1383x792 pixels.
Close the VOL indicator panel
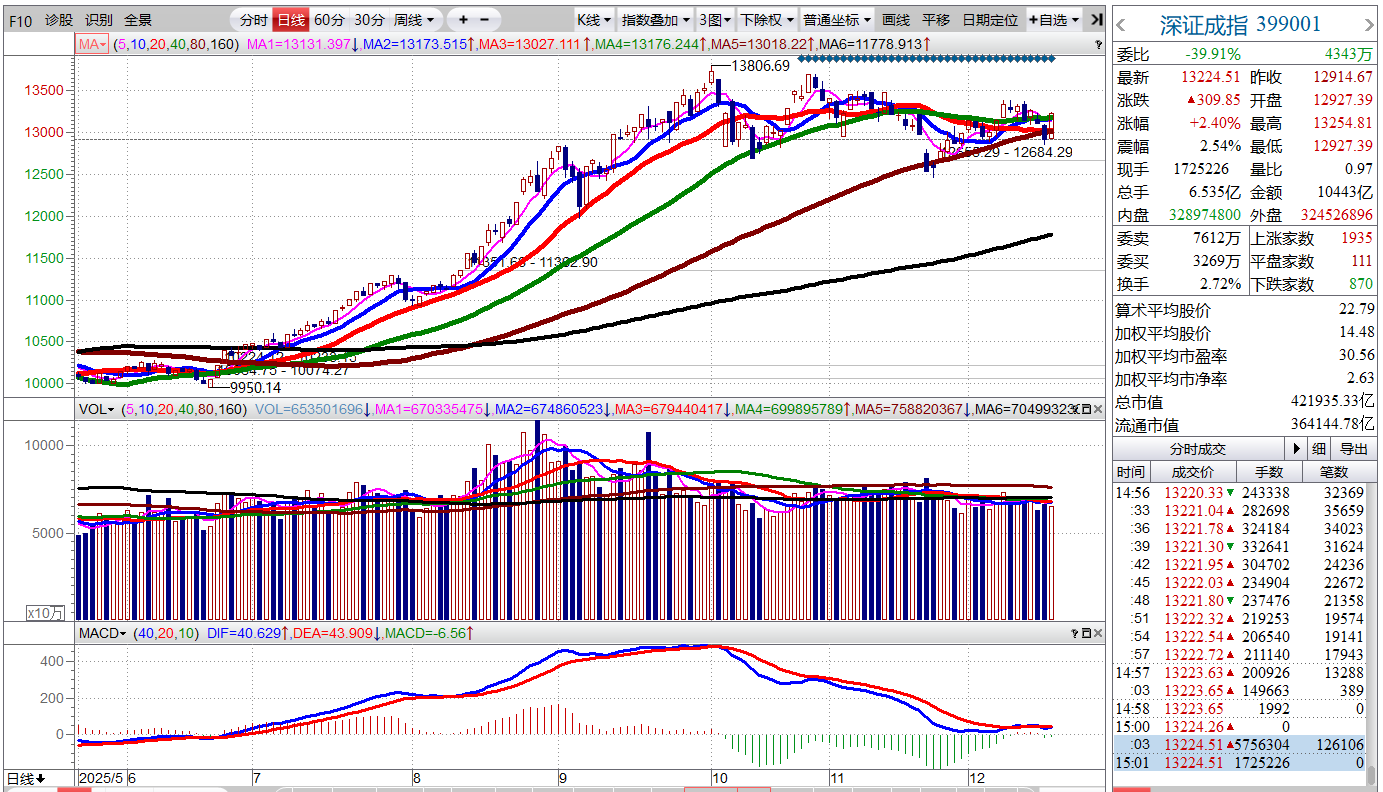pyautogui.click(x=1098, y=409)
